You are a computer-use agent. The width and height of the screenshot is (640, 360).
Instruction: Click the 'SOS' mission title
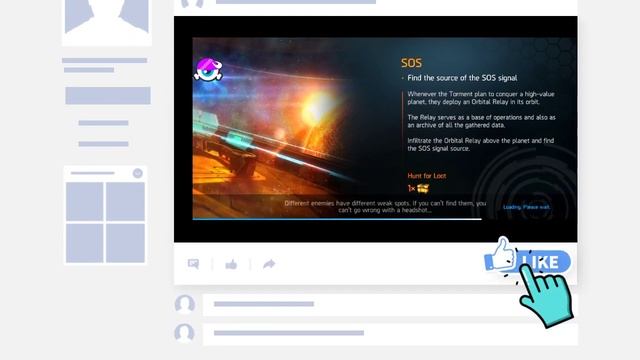coord(411,63)
